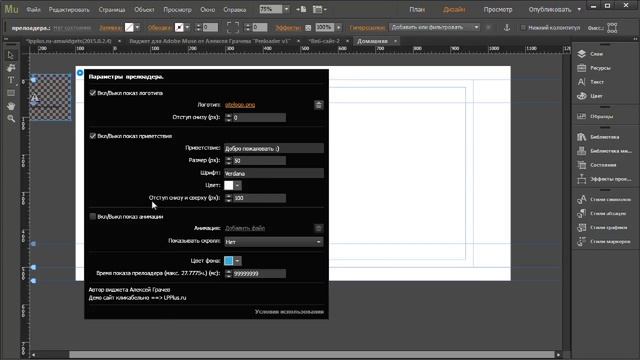Open the text color dropdown arrow
Screen dimensions: 640x360
click(237, 185)
